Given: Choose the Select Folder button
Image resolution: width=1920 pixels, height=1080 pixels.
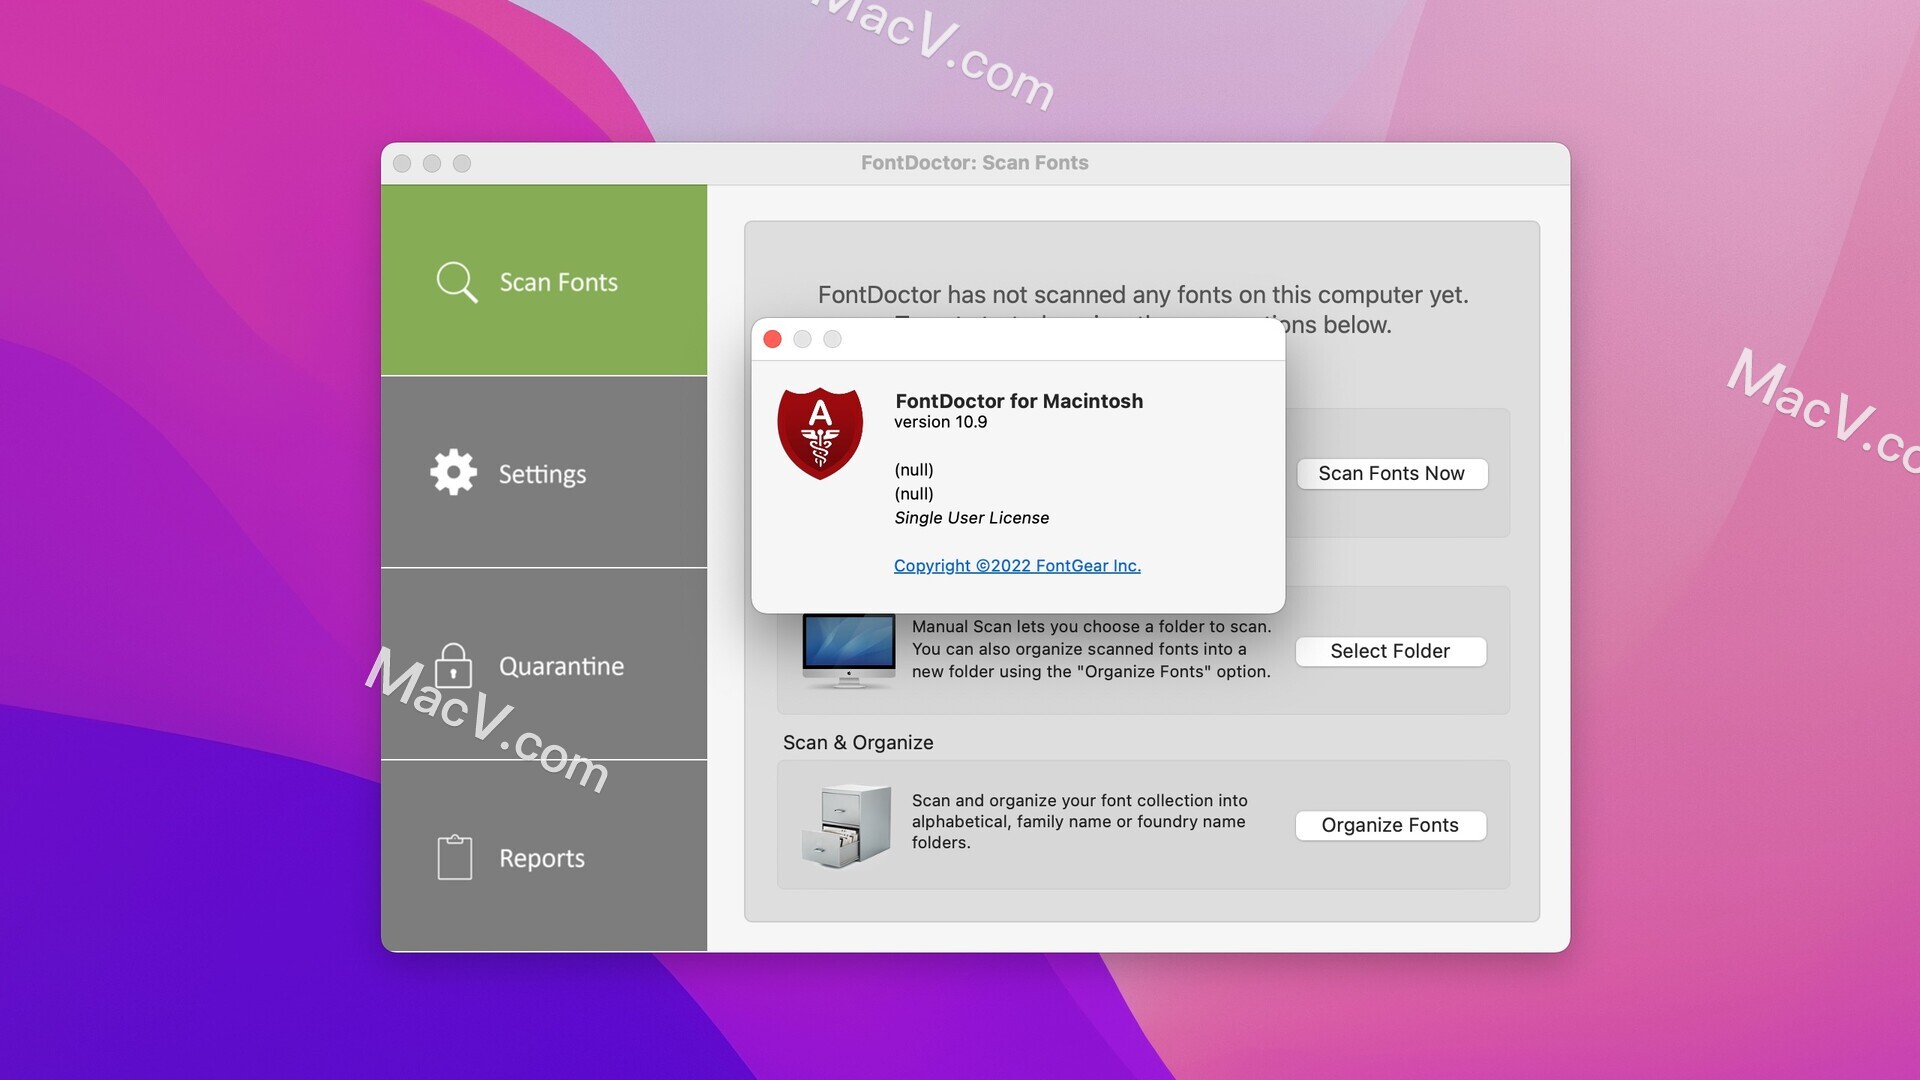Looking at the screenshot, I should 1391,651.
